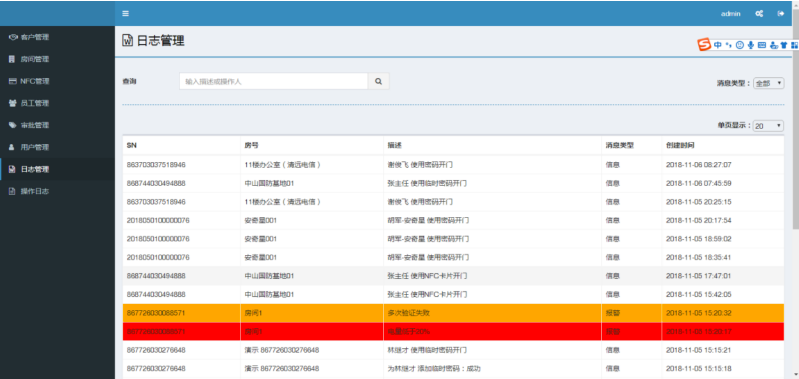Open Sogou emoji smiley icon
Viewport: 799px width, 379px height.
[740, 45]
